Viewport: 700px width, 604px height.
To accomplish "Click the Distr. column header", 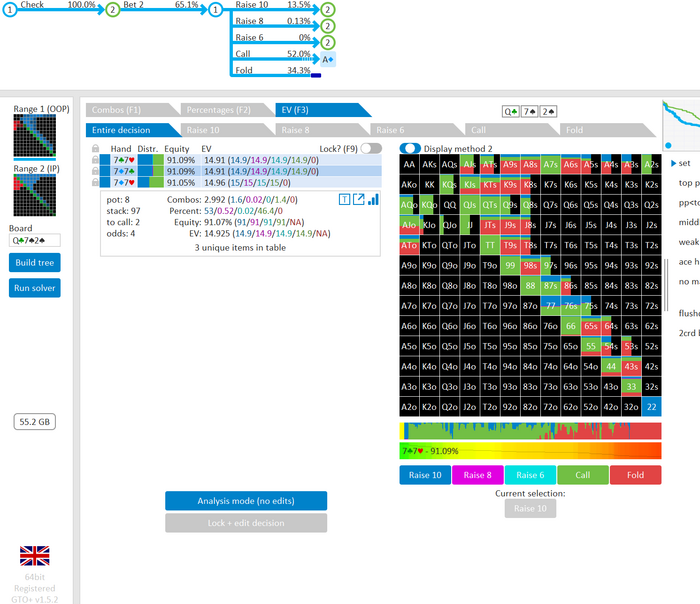I will click(148, 149).
